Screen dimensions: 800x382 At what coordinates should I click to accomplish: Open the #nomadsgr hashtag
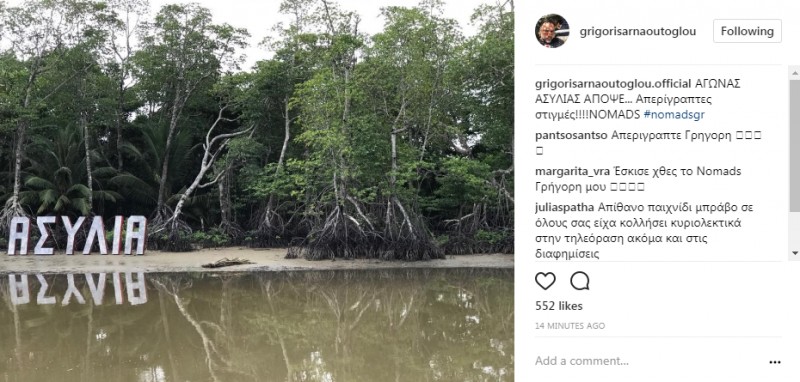pos(674,115)
